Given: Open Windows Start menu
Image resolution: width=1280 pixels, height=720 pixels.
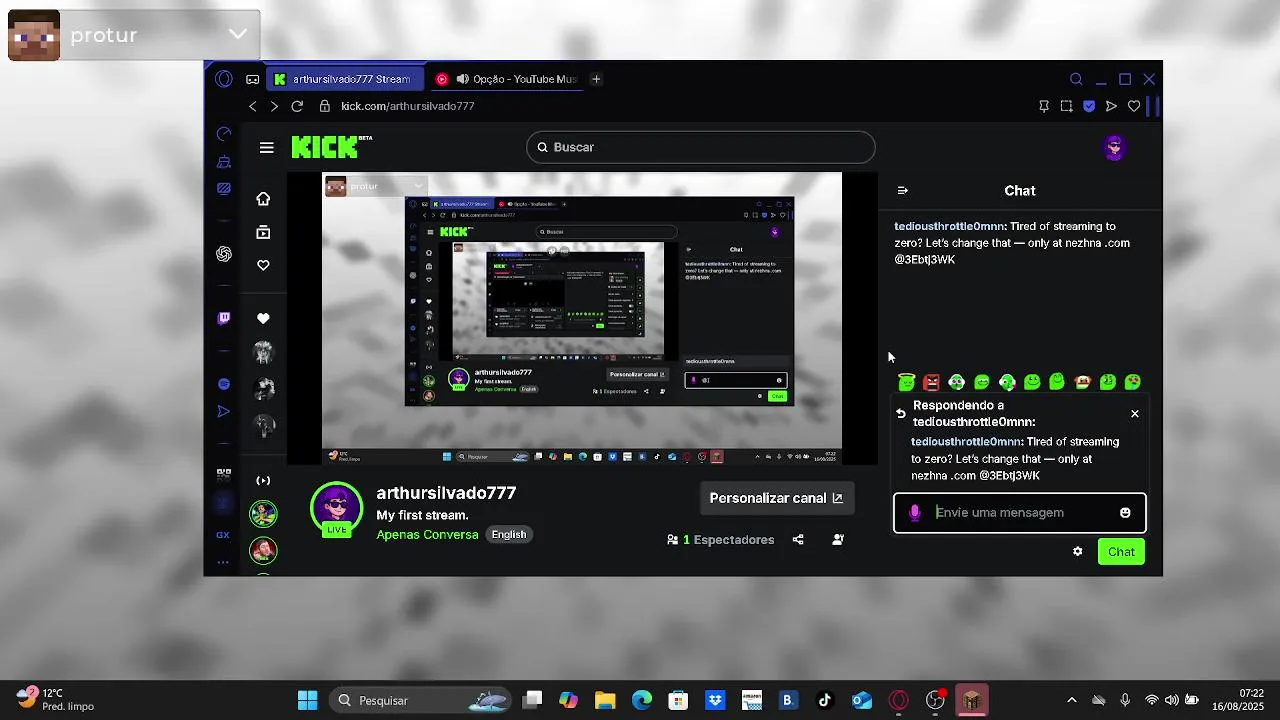Looking at the screenshot, I should pyautogui.click(x=307, y=700).
